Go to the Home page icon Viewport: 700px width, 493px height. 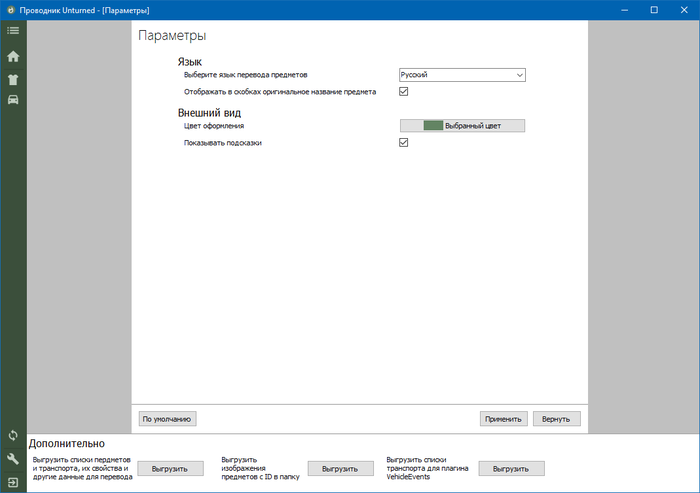13,56
